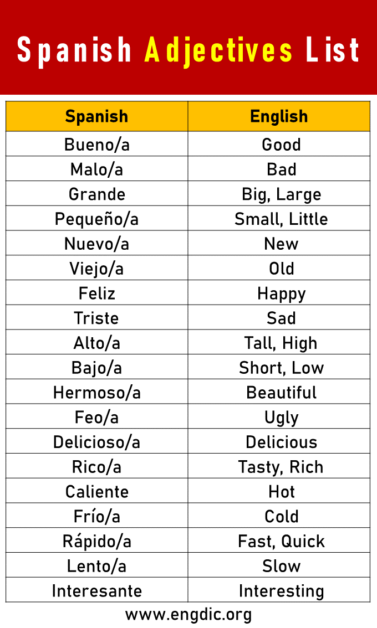377x628 pixels.
Task: Click the English column header
Action: pos(279,117)
